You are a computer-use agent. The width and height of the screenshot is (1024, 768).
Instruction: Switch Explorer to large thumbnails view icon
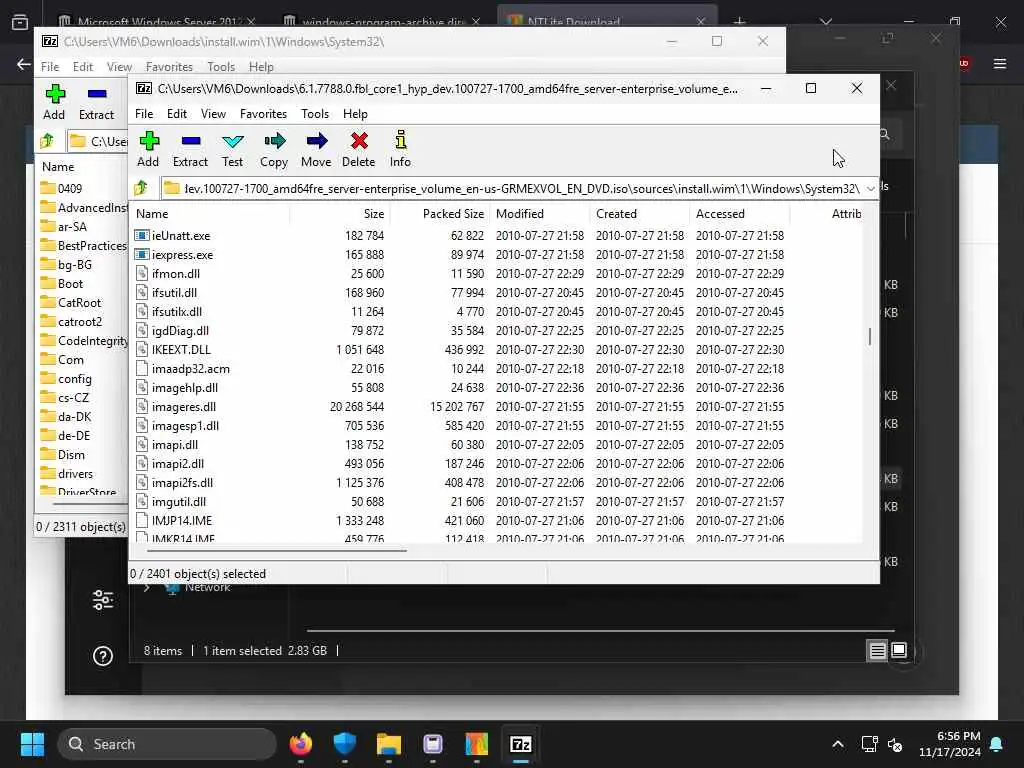coord(899,650)
